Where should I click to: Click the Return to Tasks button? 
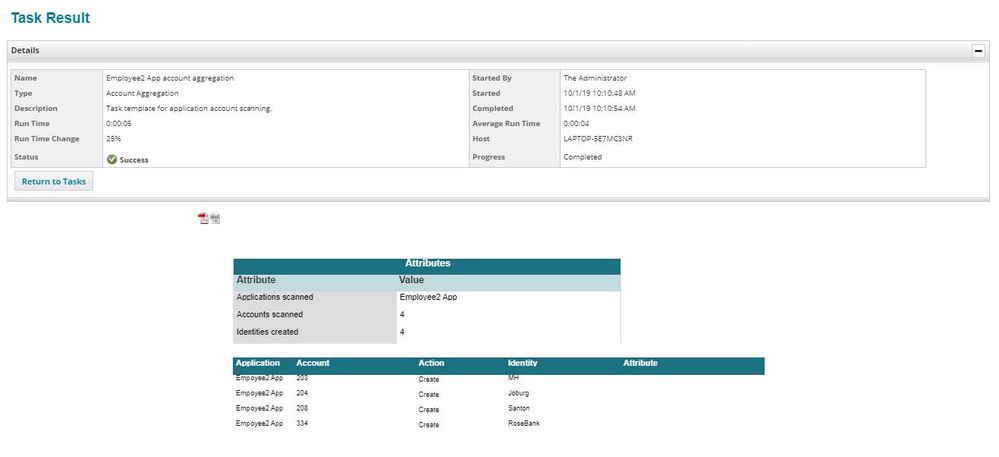[x=54, y=181]
